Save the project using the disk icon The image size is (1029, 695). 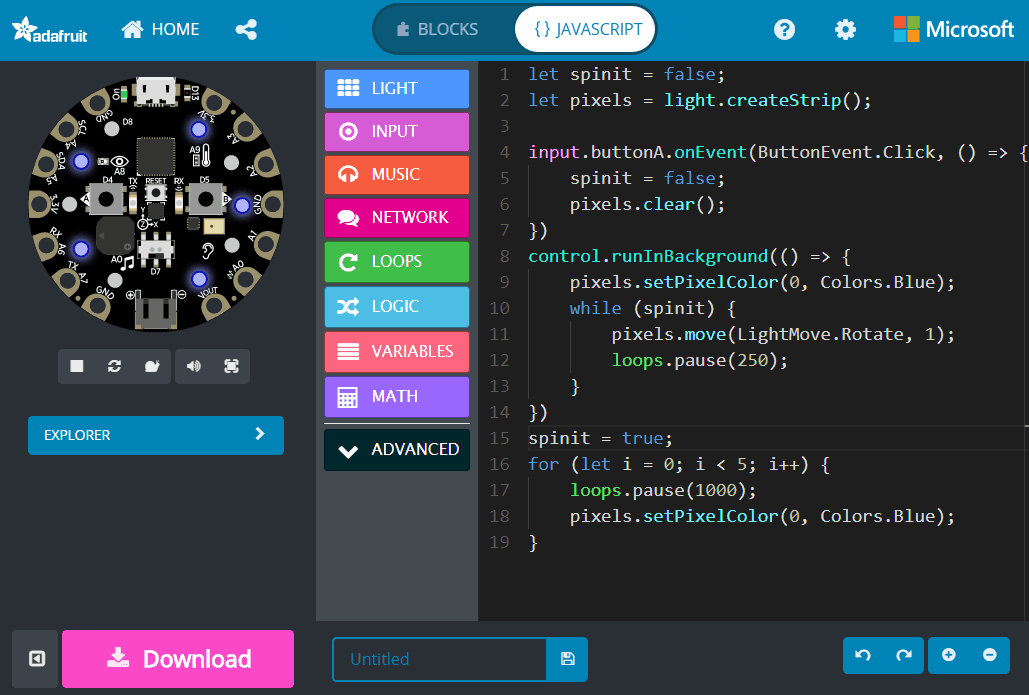tap(567, 659)
